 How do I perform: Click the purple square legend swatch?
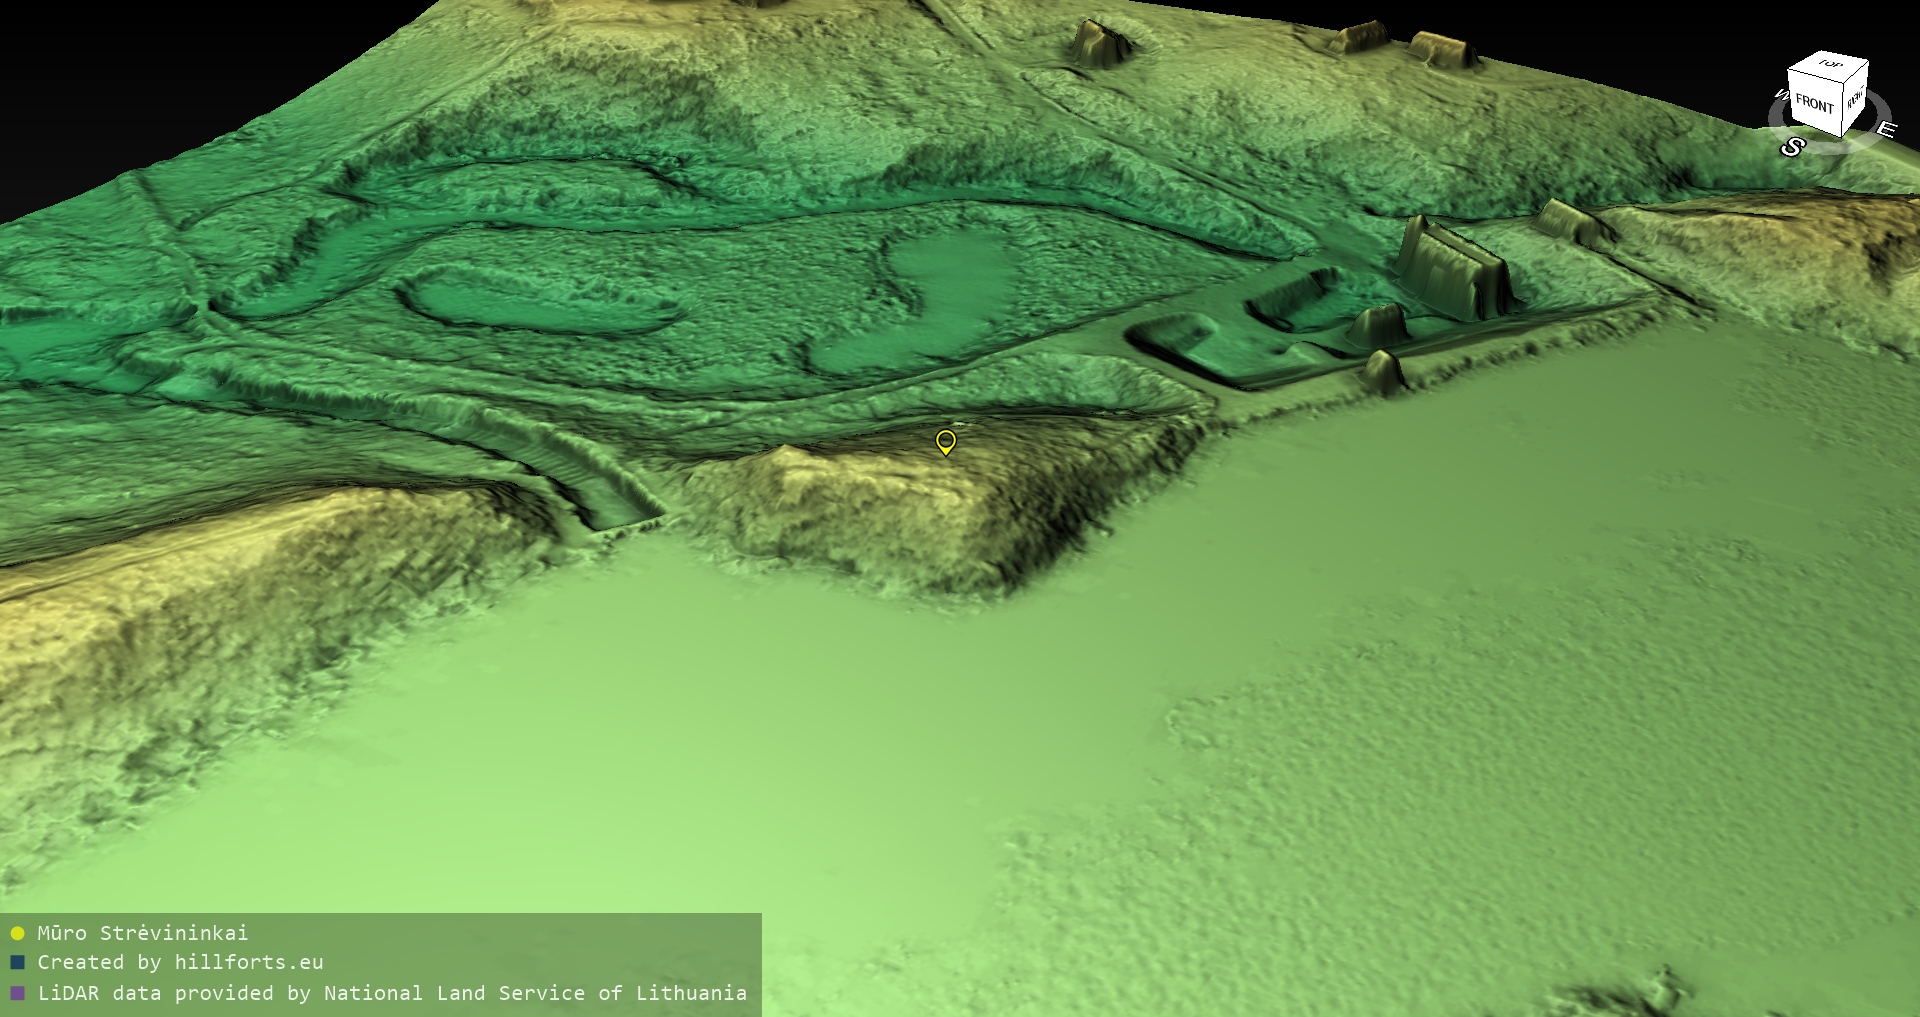click(x=17, y=993)
